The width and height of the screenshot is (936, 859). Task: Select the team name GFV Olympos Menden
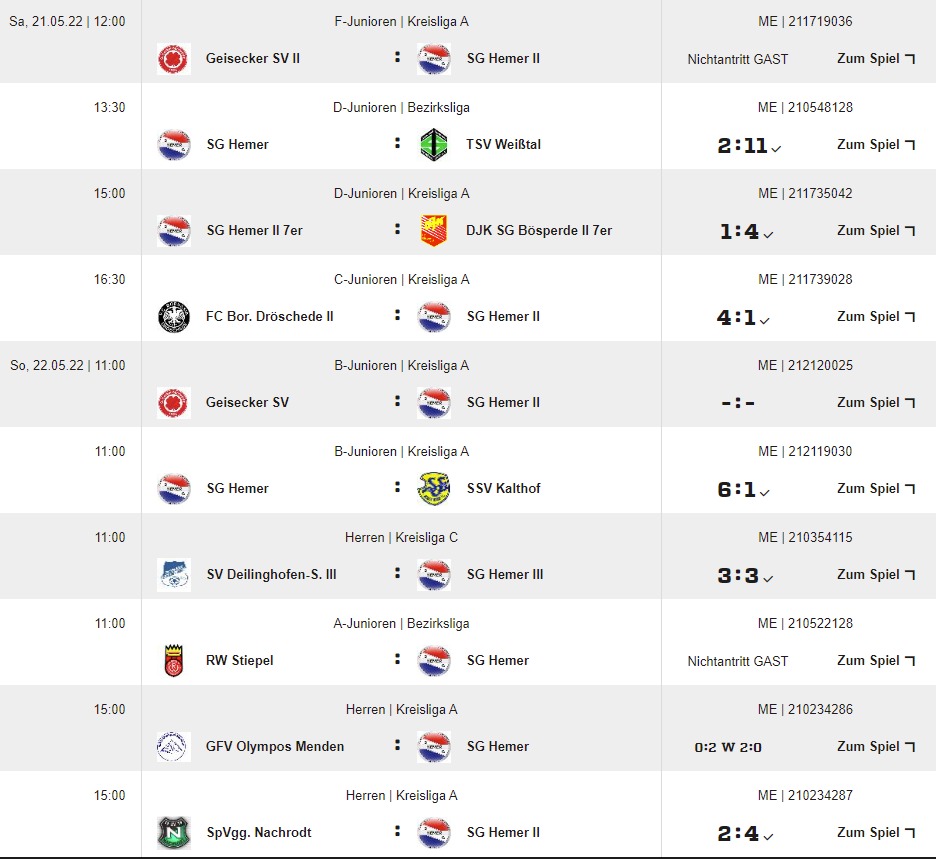click(275, 747)
